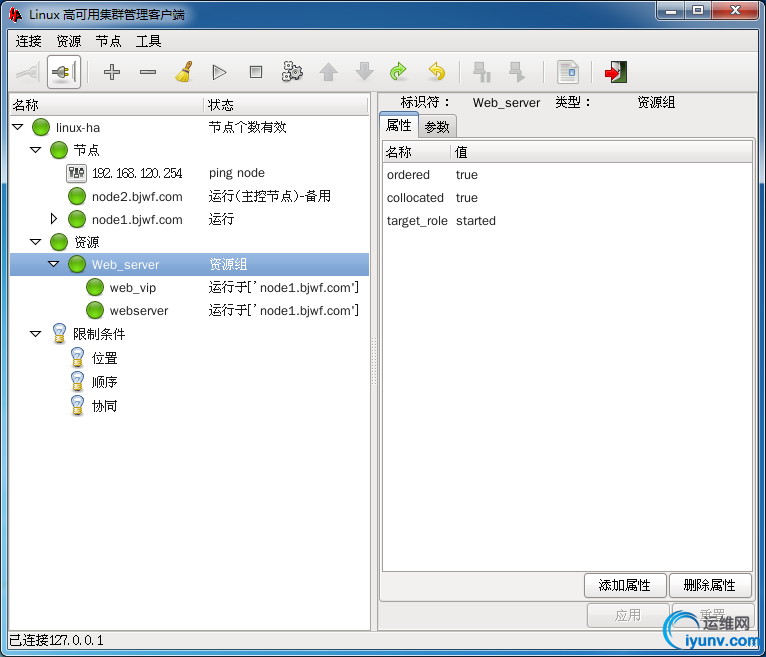Click the gears default settings icon

point(292,72)
